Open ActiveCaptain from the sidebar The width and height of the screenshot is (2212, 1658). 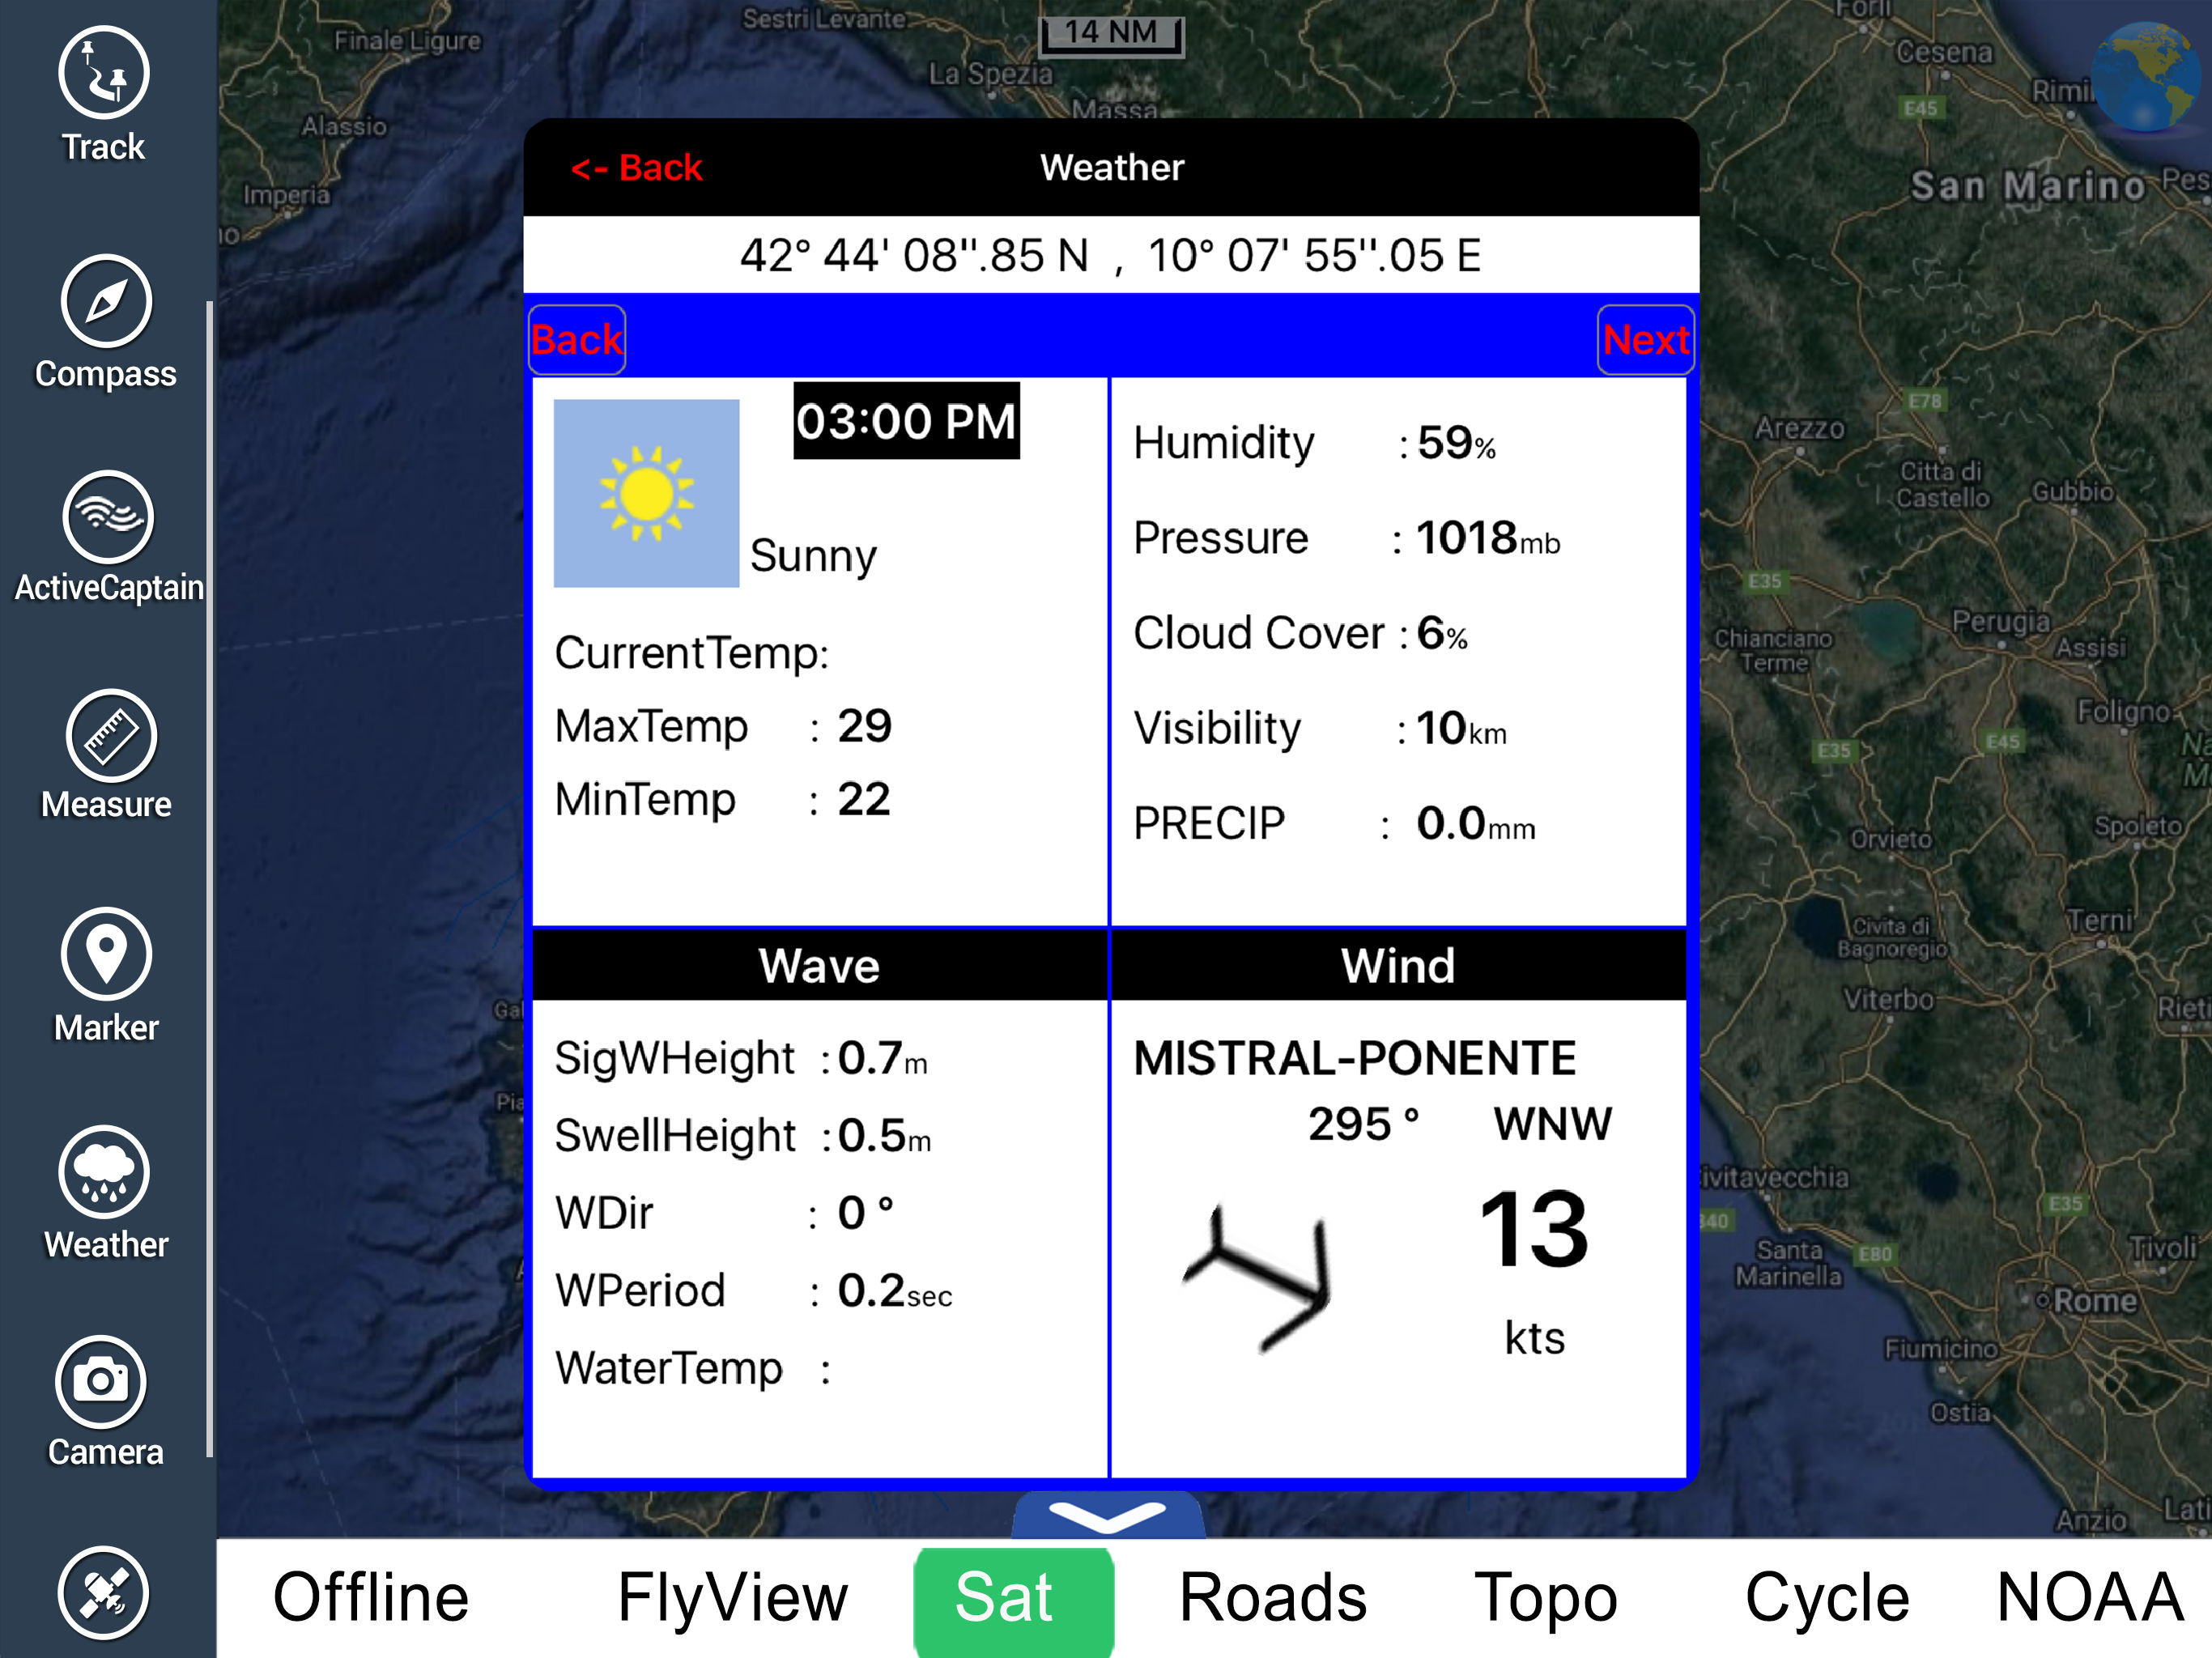(x=108, y=517)
